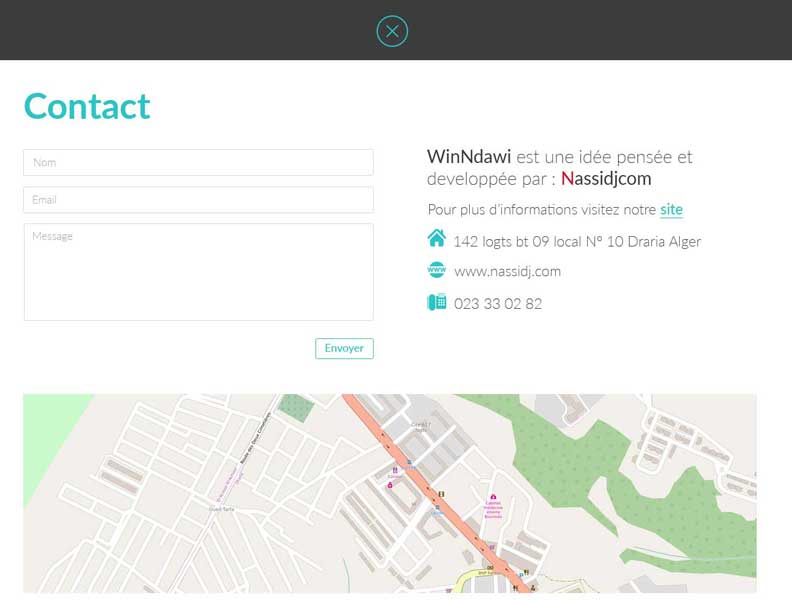This screenshot has height=600, width=792.
Task: Click the www globe icon
Action: (x=436, y=270)
